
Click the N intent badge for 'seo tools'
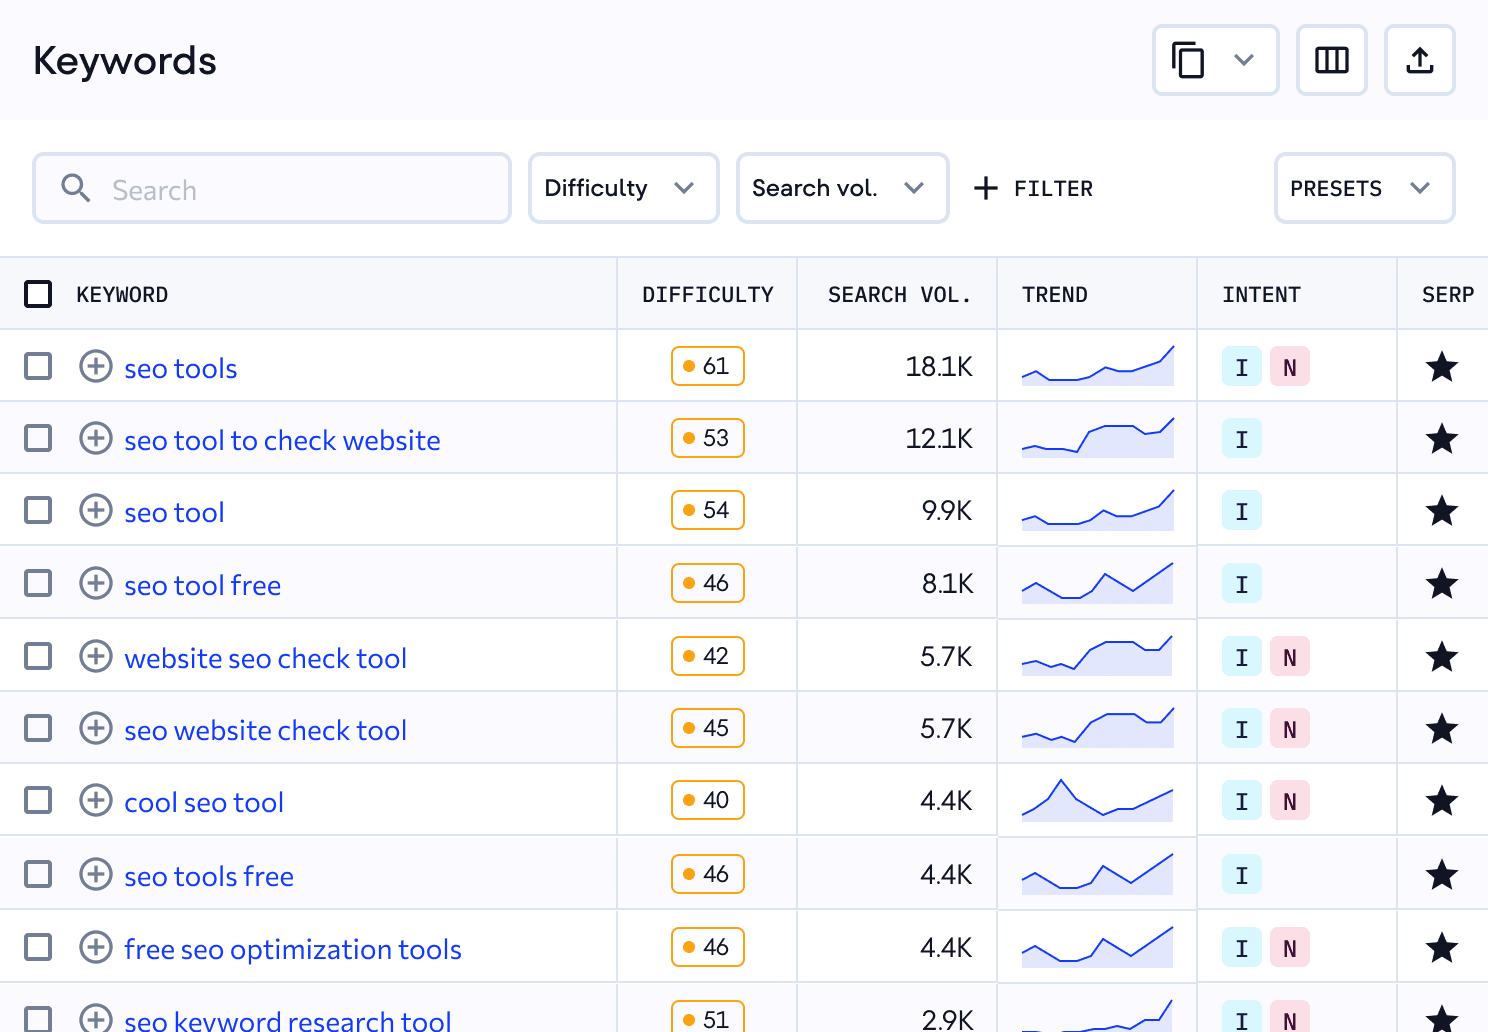tap(1290, 367)
